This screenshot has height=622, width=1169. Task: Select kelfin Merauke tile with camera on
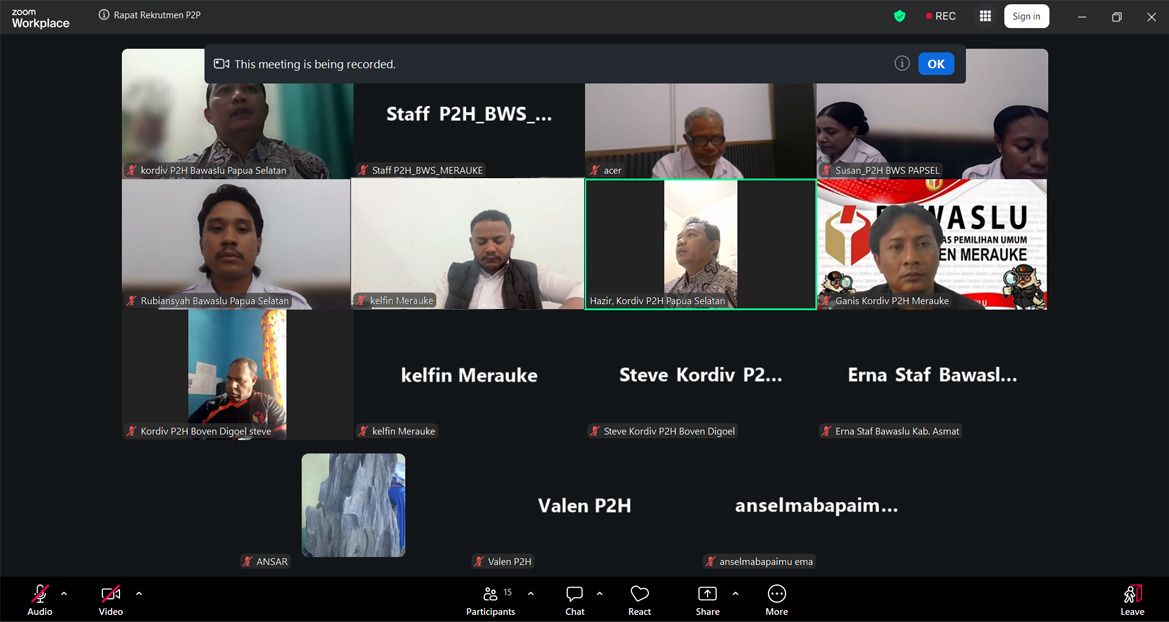pos(467,244)
